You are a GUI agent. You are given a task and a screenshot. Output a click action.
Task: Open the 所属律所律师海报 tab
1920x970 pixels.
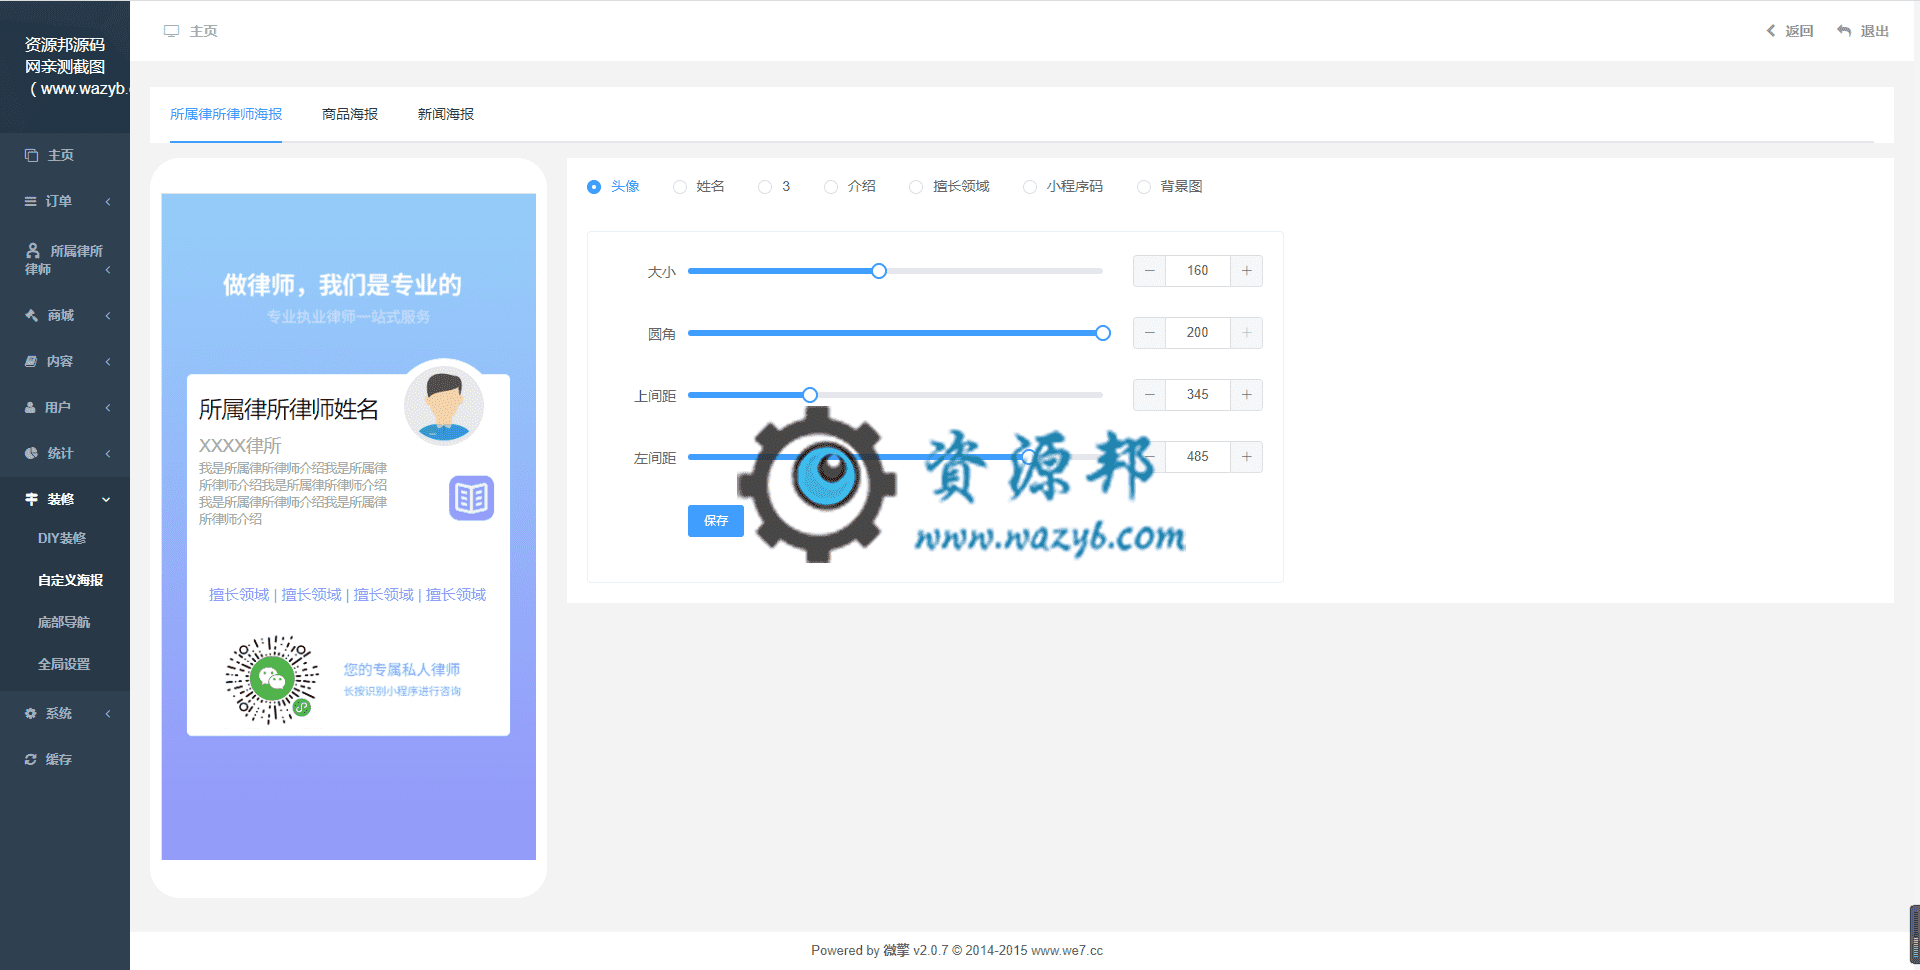pos(226,114)
